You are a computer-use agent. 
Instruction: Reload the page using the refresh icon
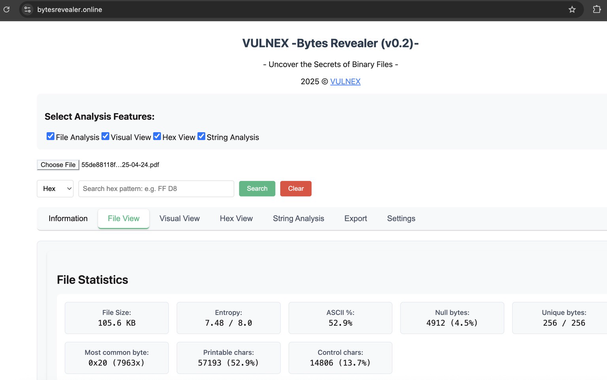click(x=6, y=10)
